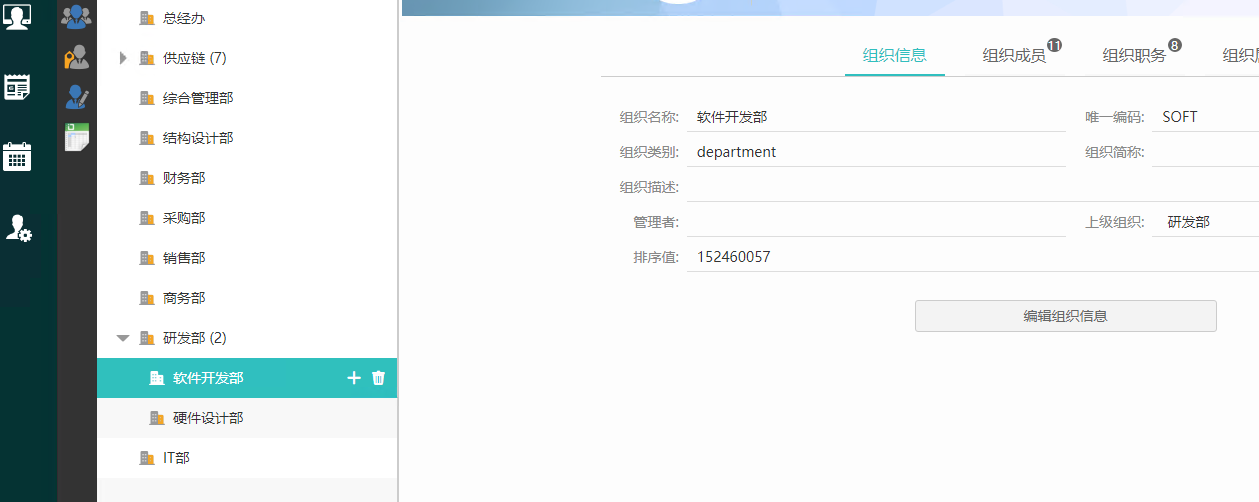Switch to the 组织信息 tab
The height and width of the screenshot is (502, 1259).
(x=894, y=55)
